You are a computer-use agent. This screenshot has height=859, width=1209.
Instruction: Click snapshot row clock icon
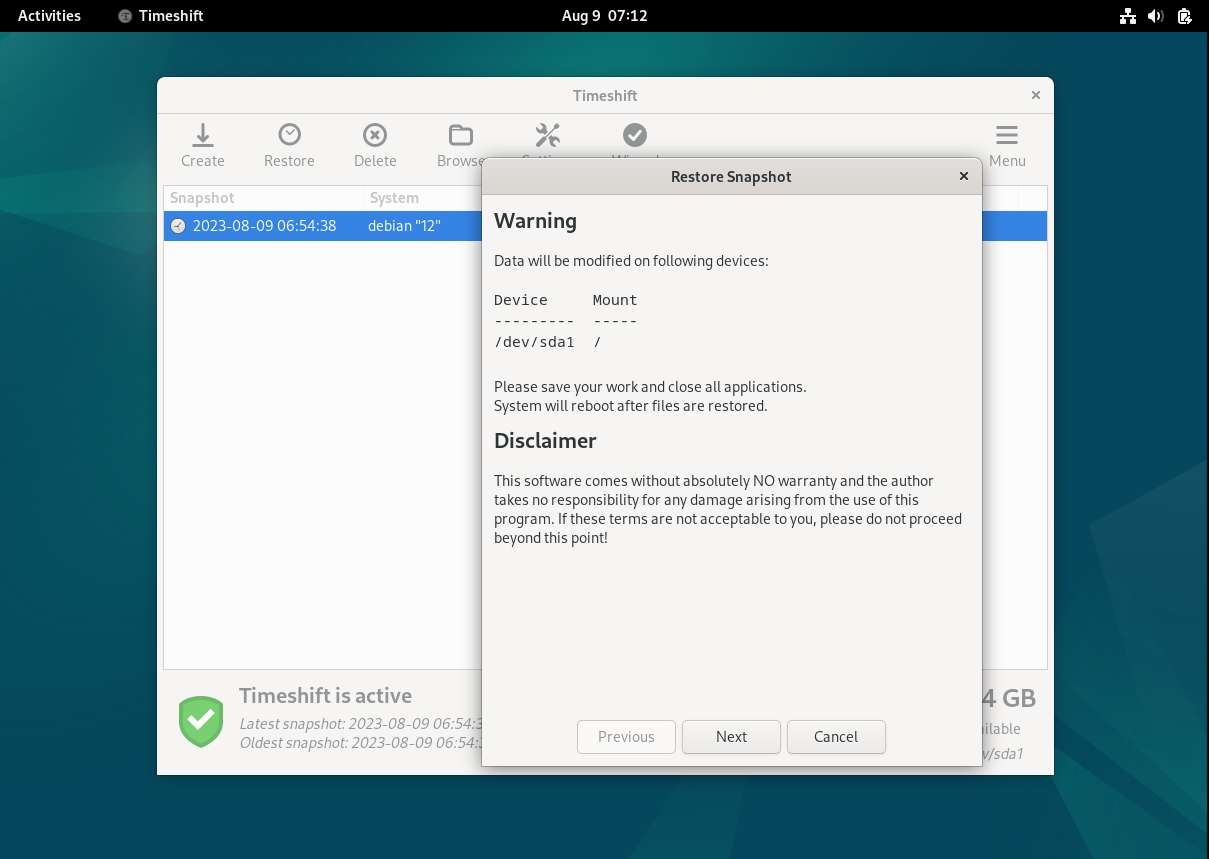tap(178, 226)
